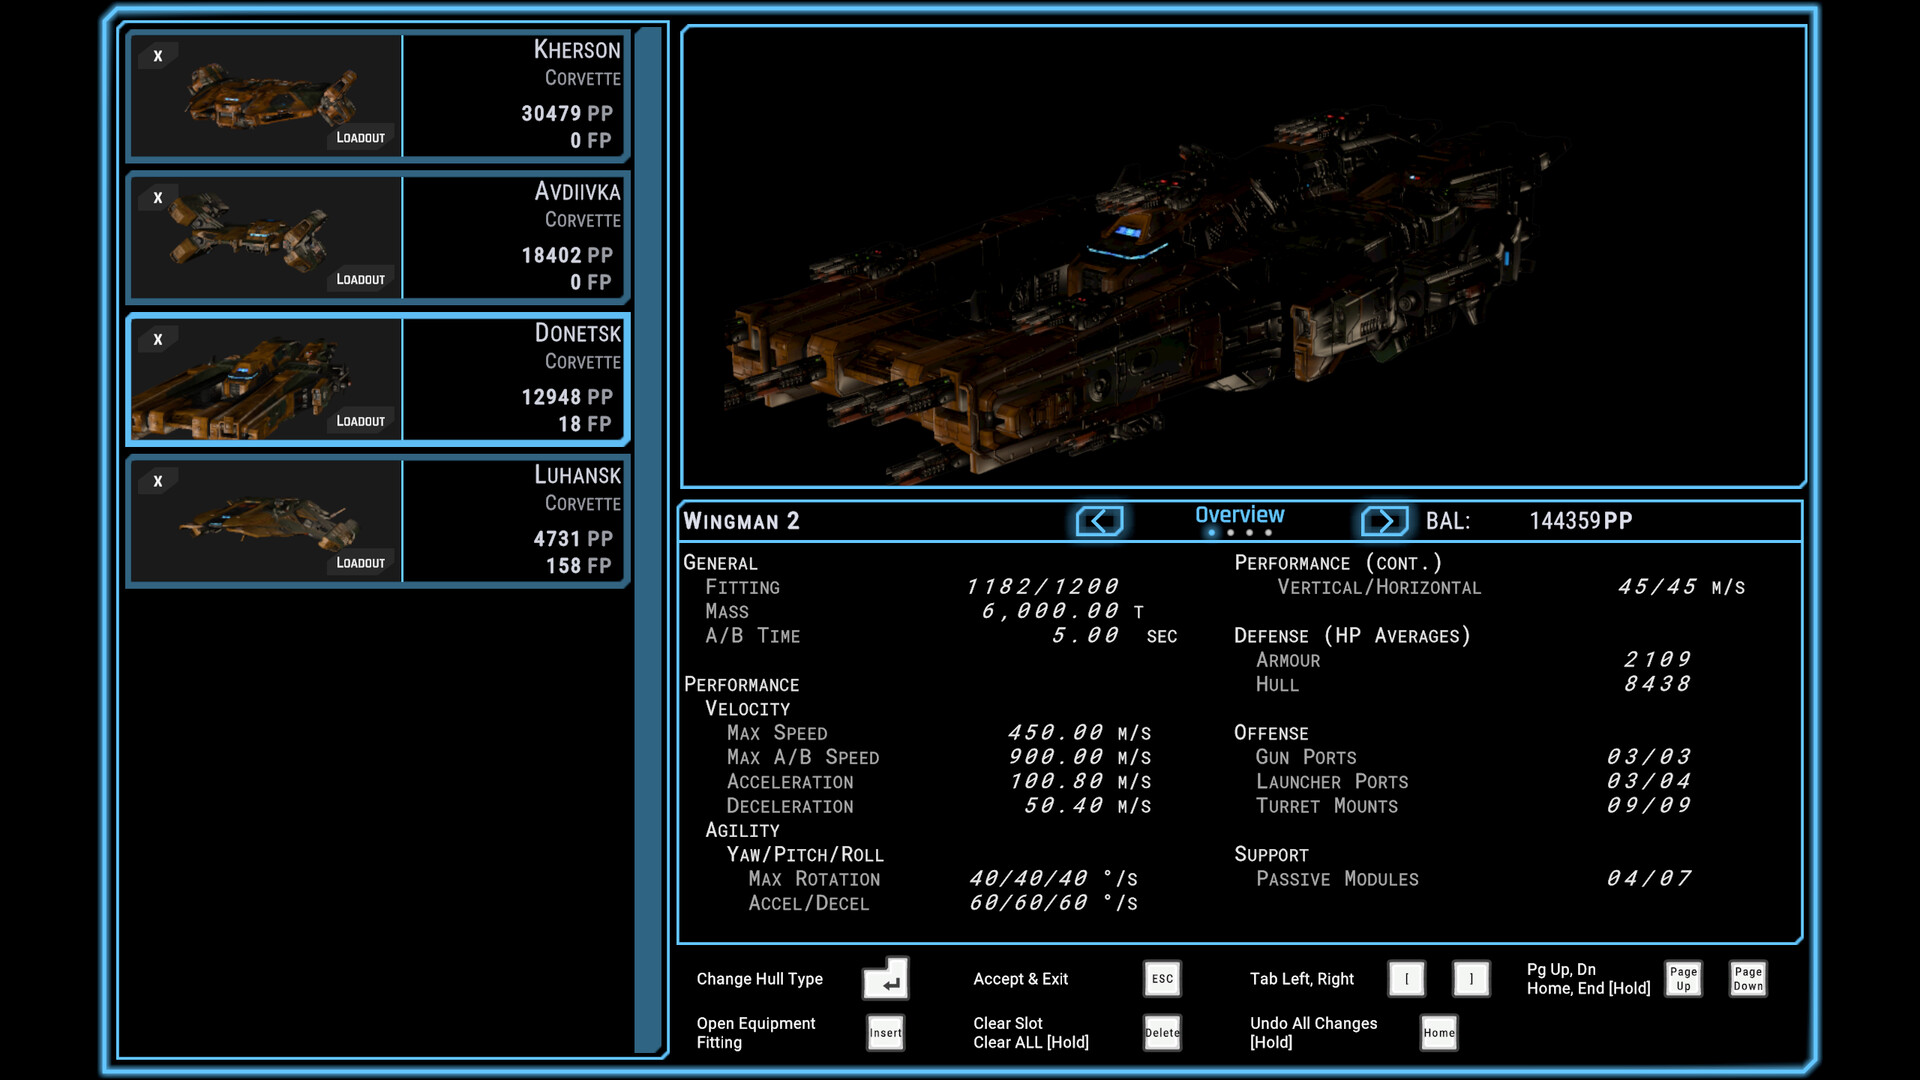1920x1080 pixels.
Task: Open Loadout for the Avdiivka corvette
Action: coord(361,280)
